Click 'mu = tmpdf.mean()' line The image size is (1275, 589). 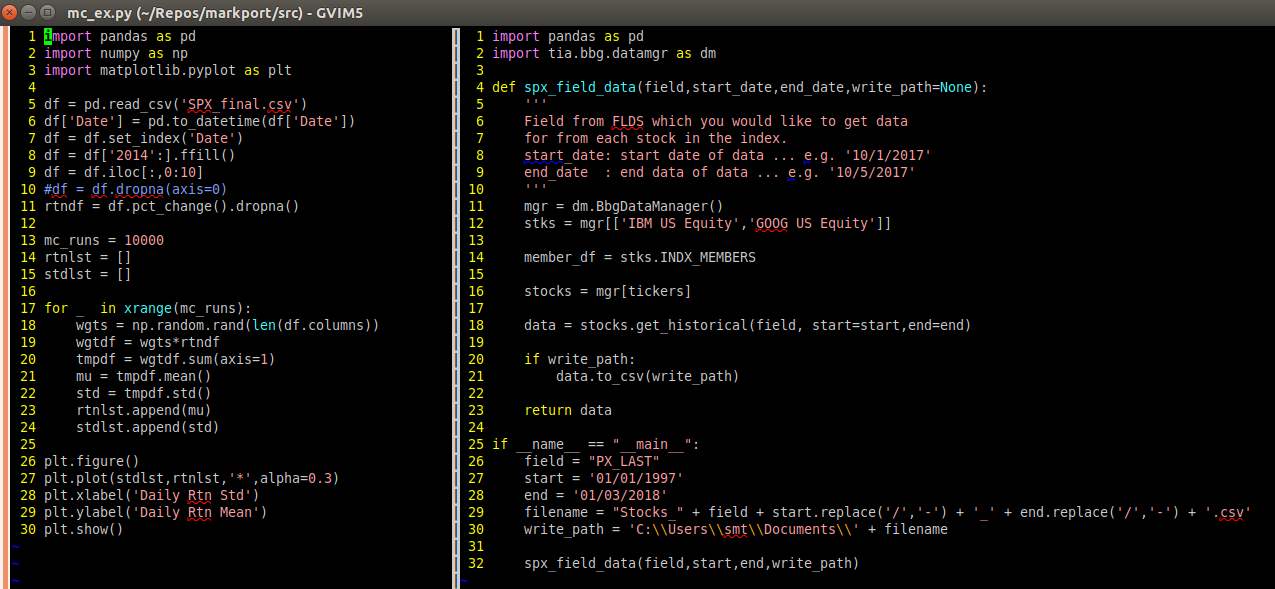tap(144, 376)
